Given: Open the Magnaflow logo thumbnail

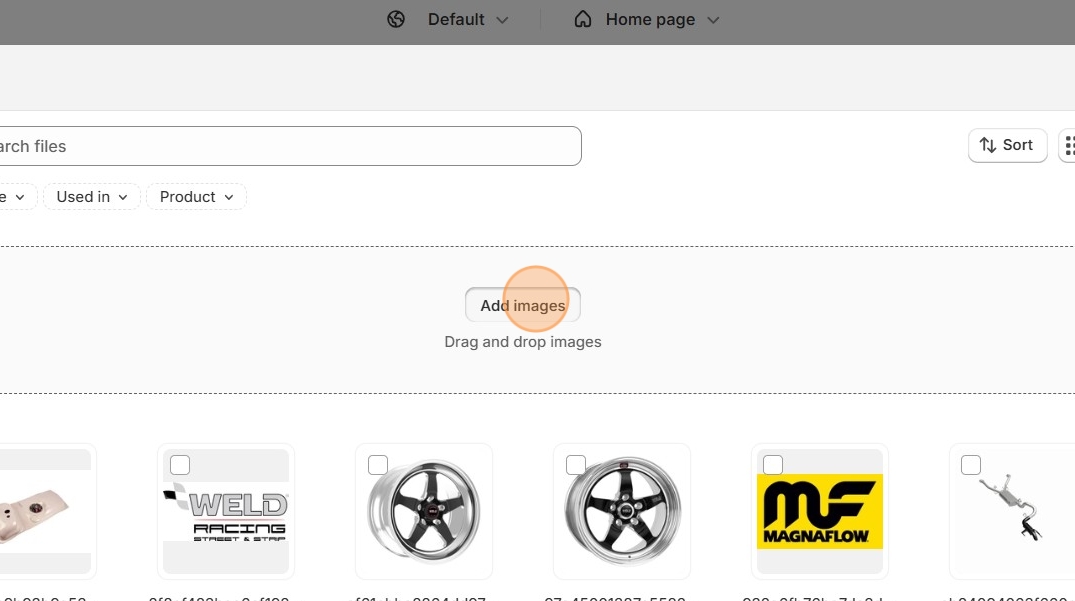Looking at the screenshot, I should click(x=820, y=511).
